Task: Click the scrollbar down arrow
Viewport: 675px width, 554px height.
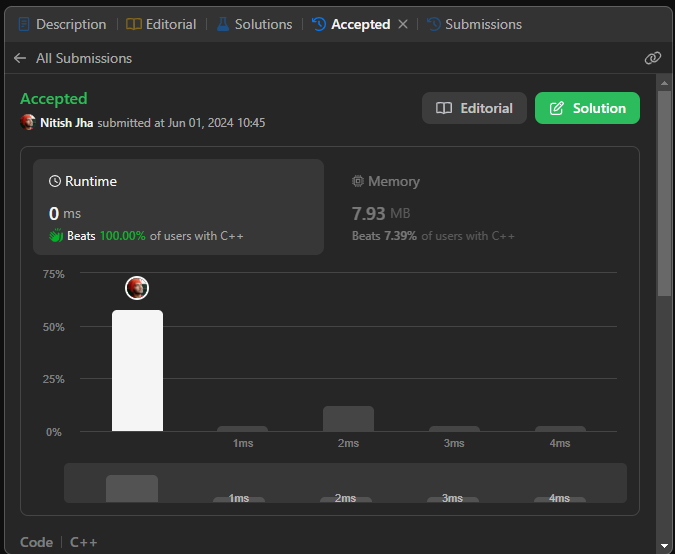Action: (664, 546)
